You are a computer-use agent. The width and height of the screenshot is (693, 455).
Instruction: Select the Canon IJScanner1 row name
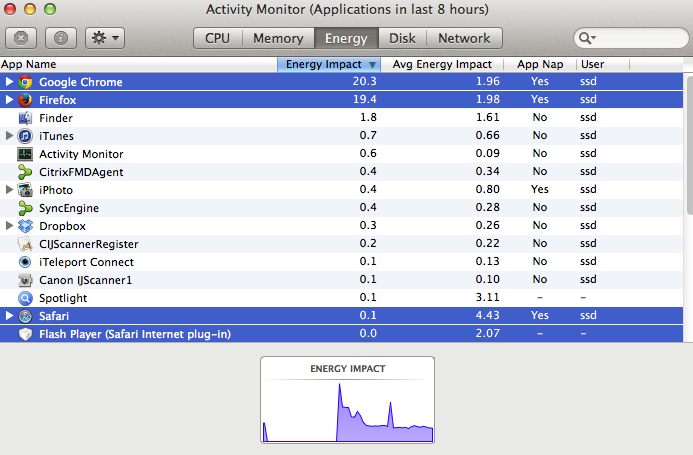click(85, 280)
